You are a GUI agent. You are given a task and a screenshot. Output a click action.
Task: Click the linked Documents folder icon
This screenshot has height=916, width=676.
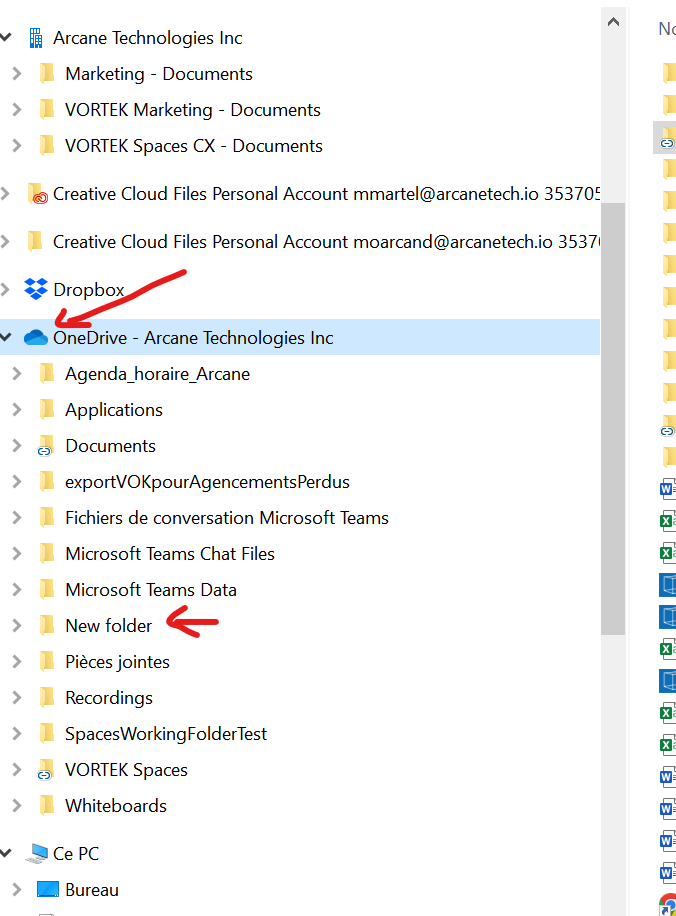click(x=46, y=446)
